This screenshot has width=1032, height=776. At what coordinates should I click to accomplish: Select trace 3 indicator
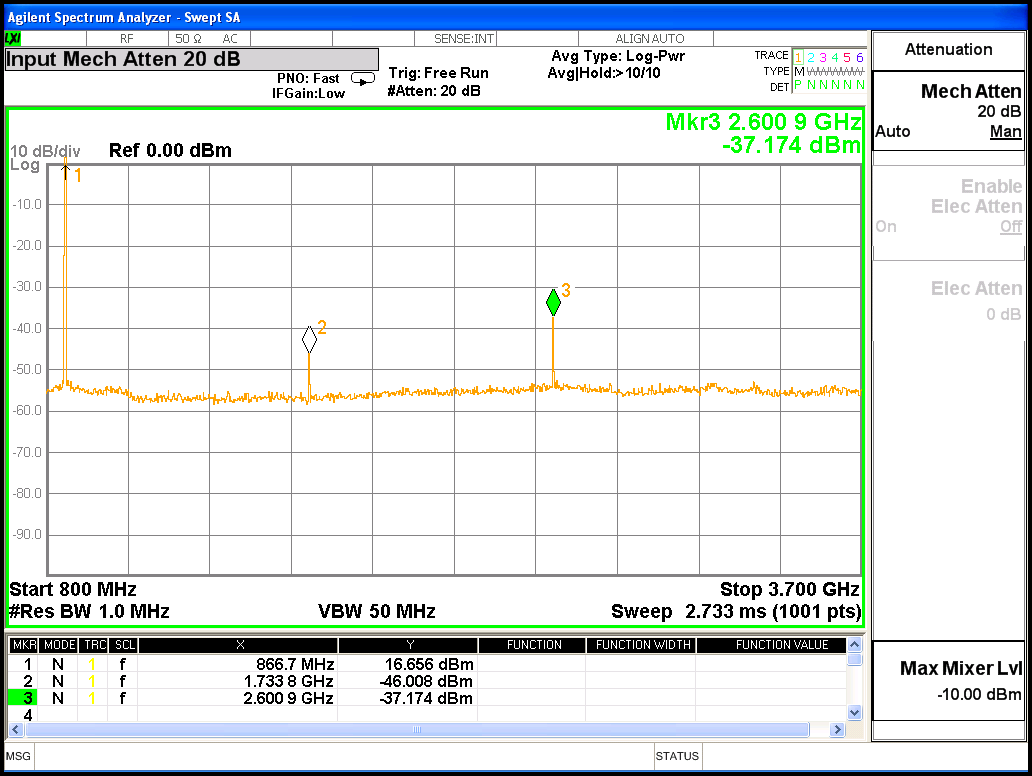823,57
